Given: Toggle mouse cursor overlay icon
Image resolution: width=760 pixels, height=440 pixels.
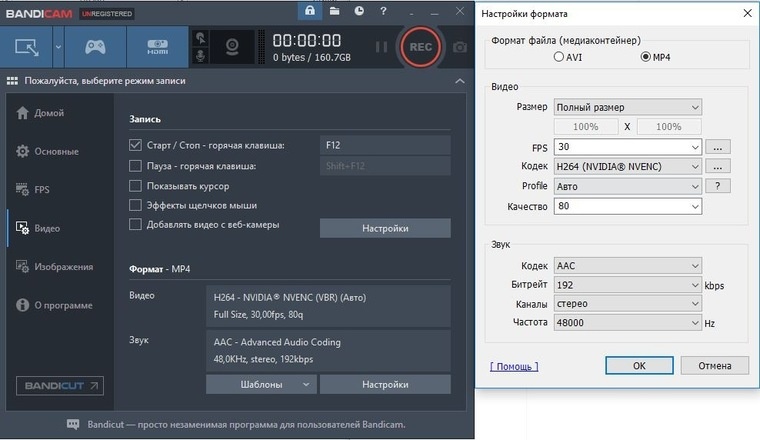Looking at the screenshot, I should click(200, 38).
